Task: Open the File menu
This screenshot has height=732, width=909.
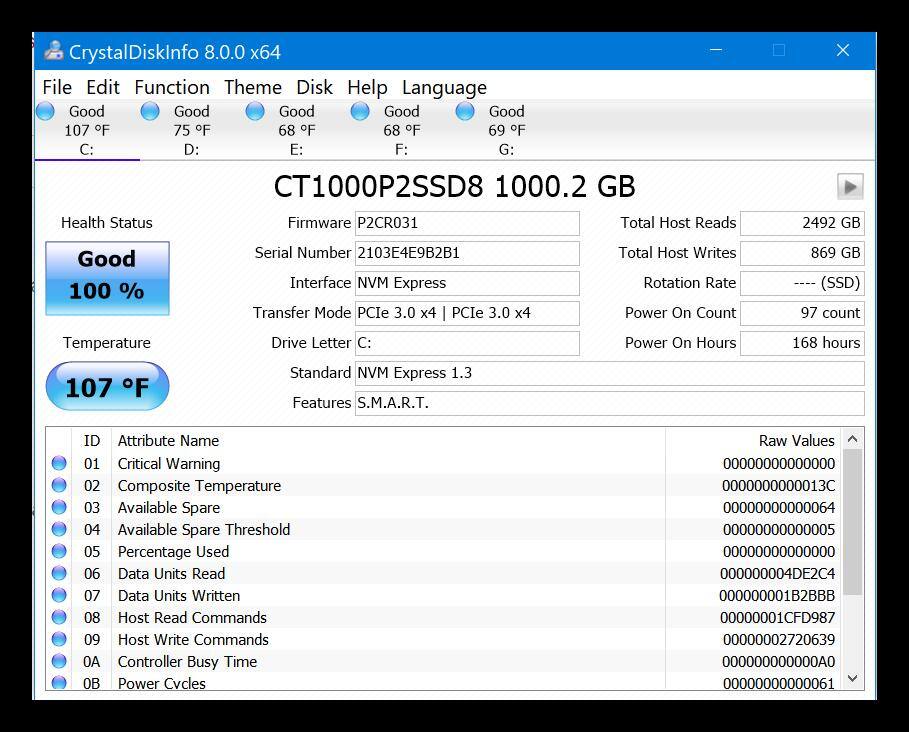Action: 57,88
